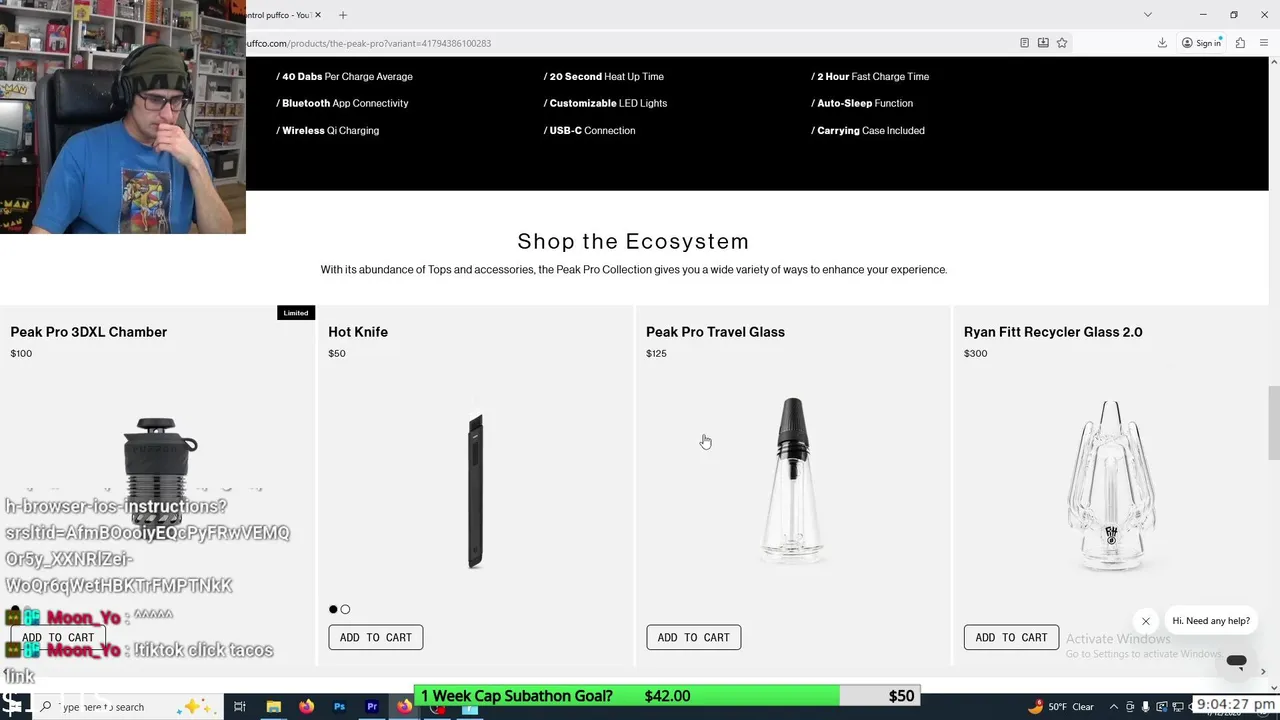This screenshot has width=1280, height=720.
Task: Open Firefox downloads panel
Action: (x=1162, y=43)
